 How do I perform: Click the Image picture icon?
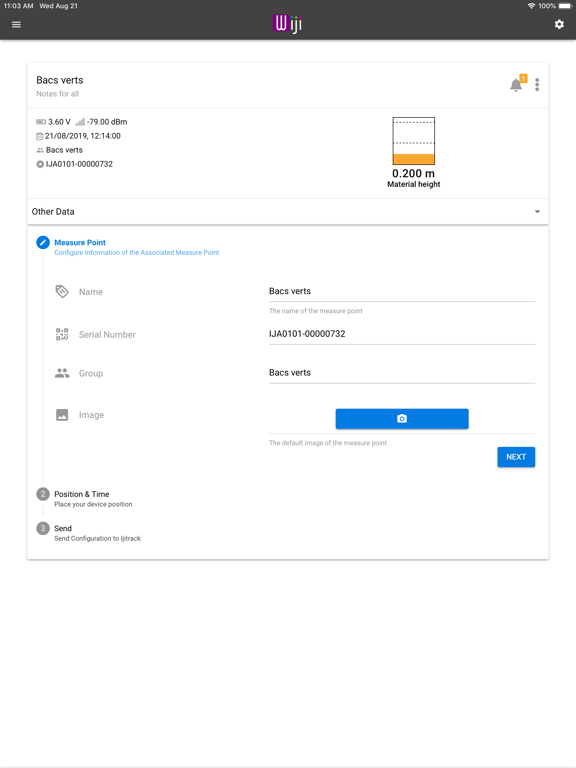[62, 415]
